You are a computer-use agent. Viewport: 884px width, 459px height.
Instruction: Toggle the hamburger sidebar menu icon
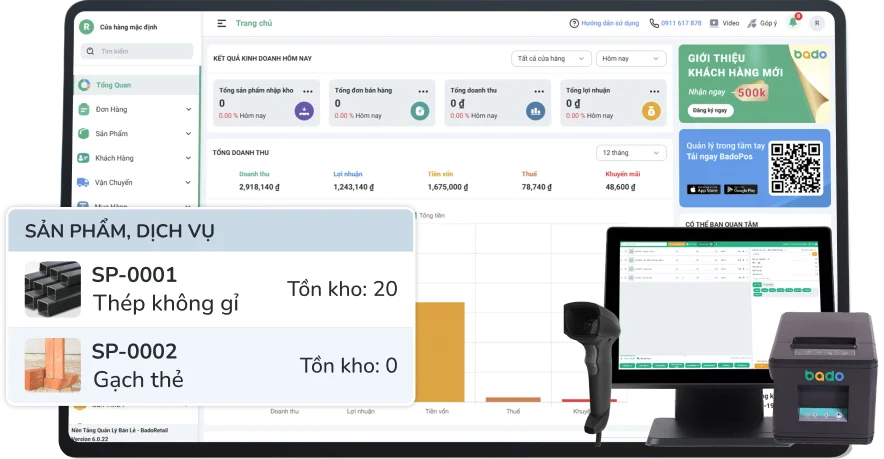tap(222, 23)
